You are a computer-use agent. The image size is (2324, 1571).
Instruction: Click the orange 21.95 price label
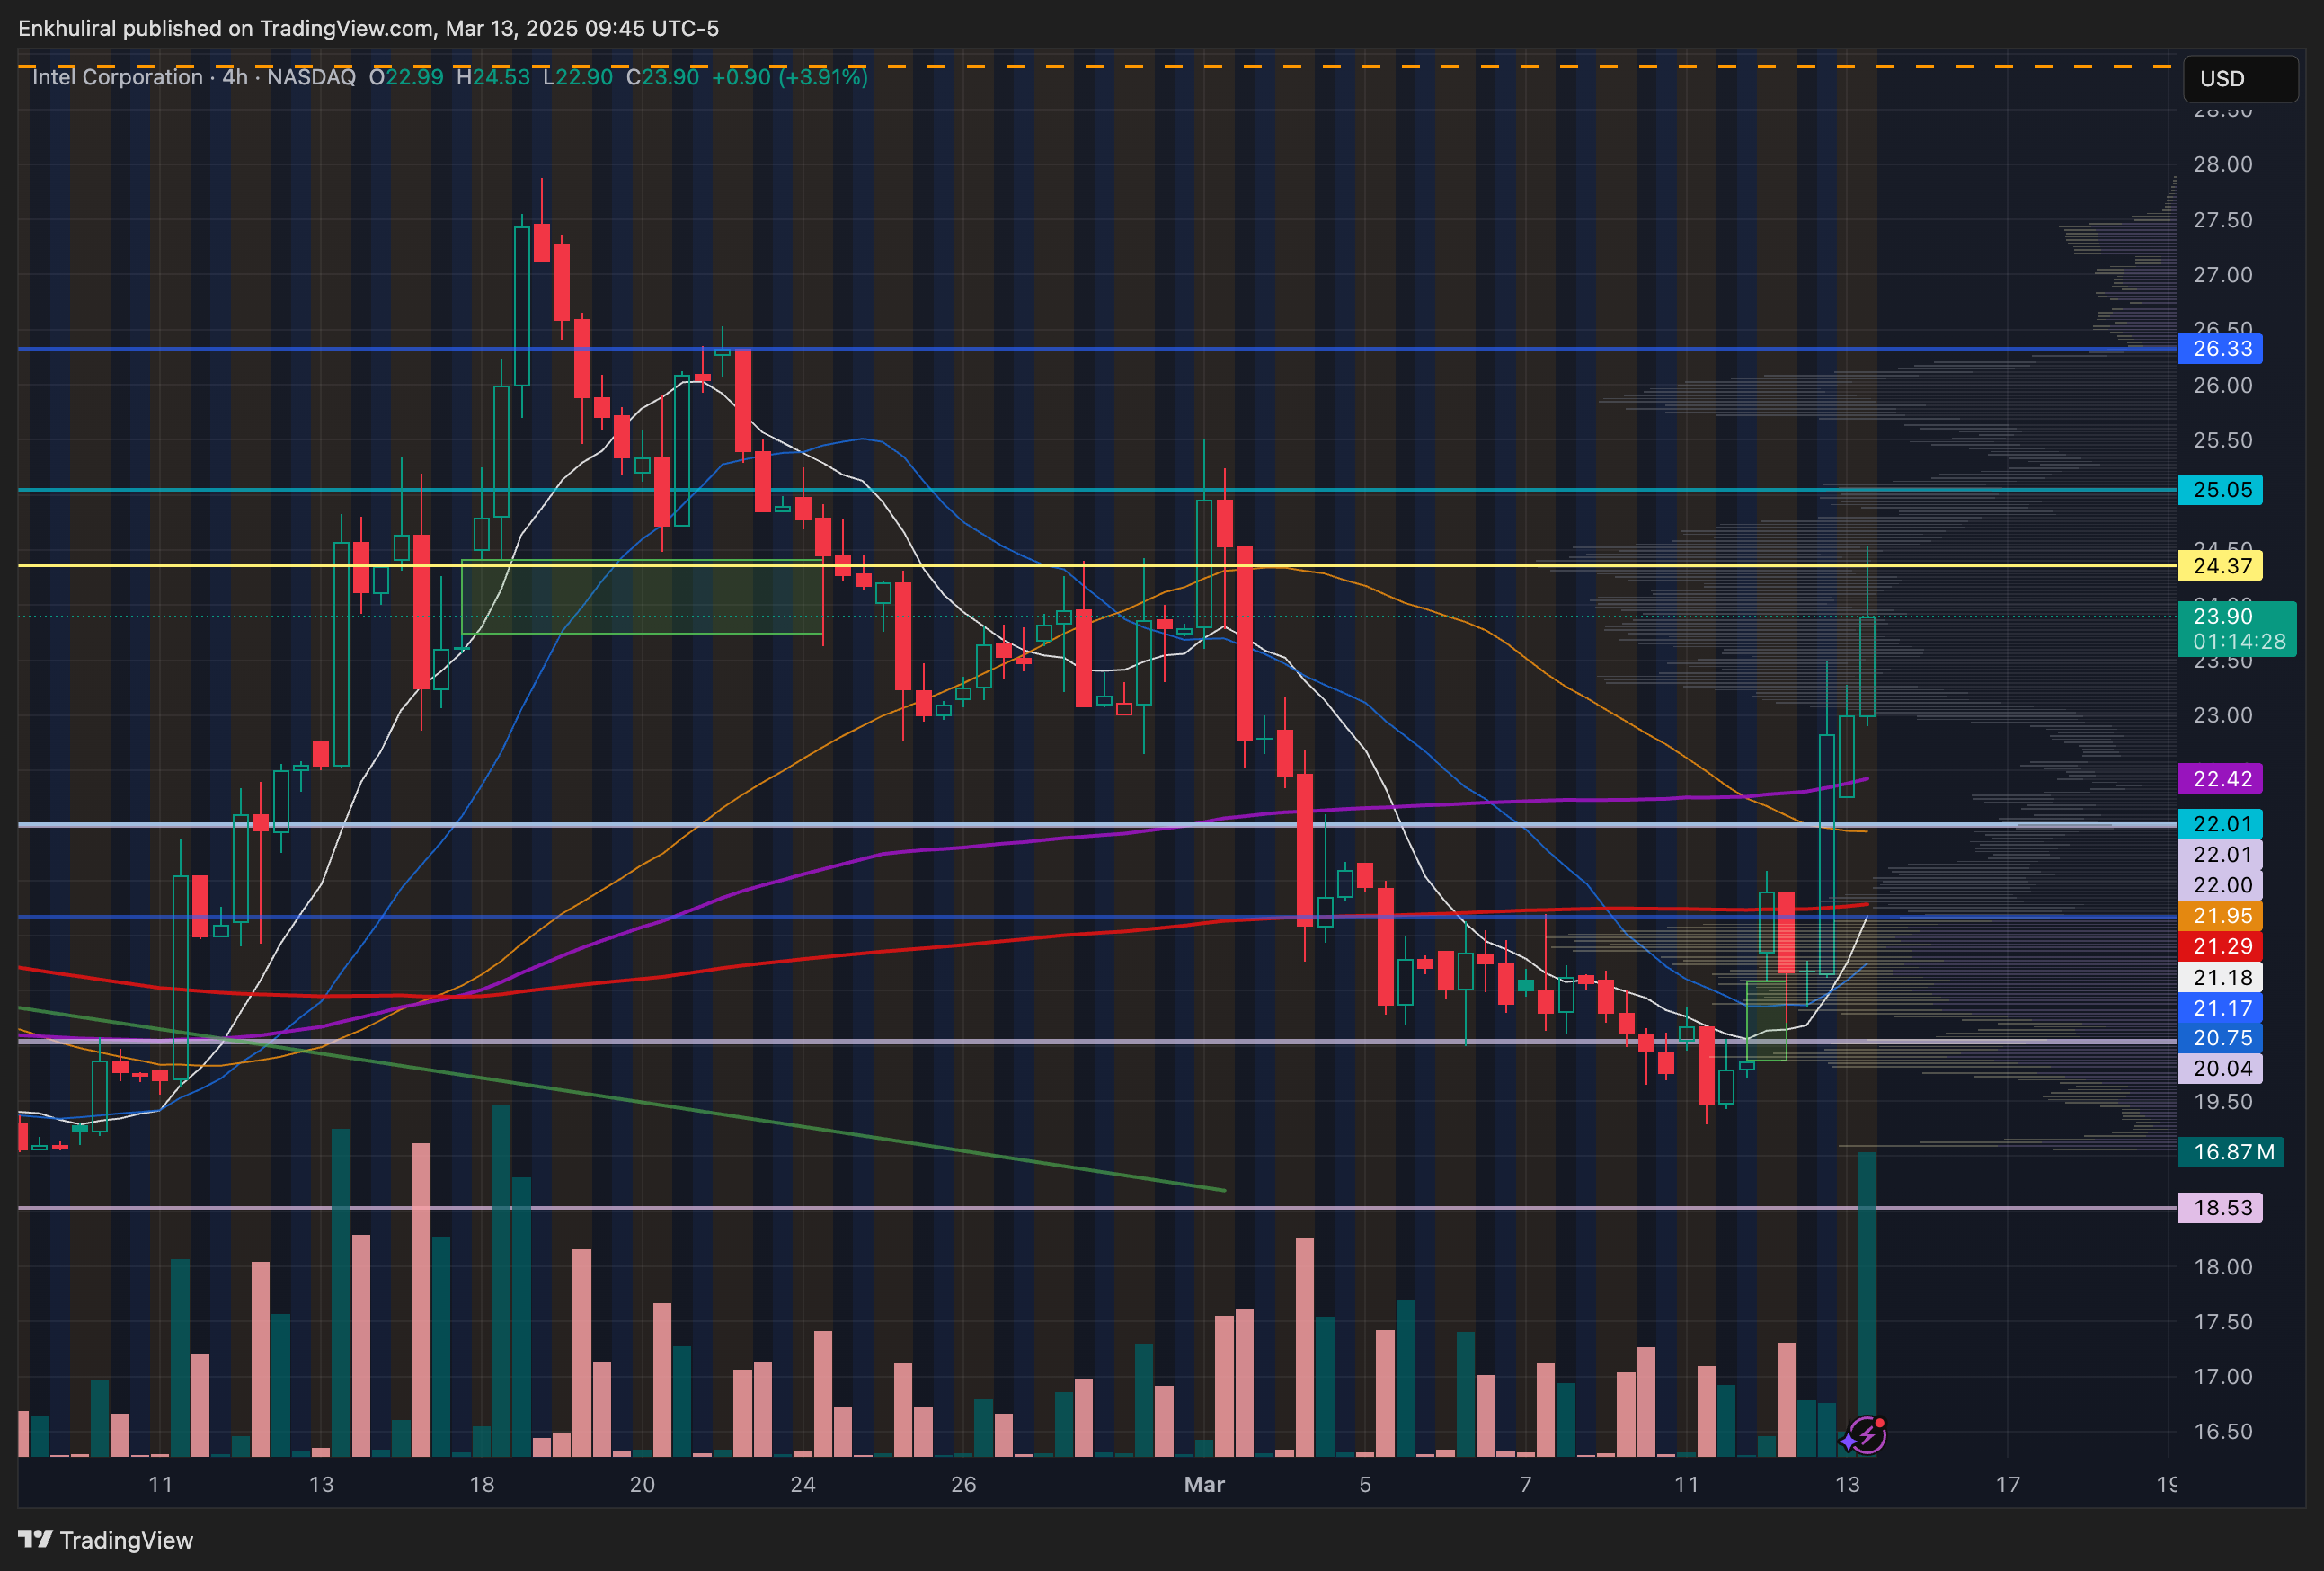click(2221, 916)
